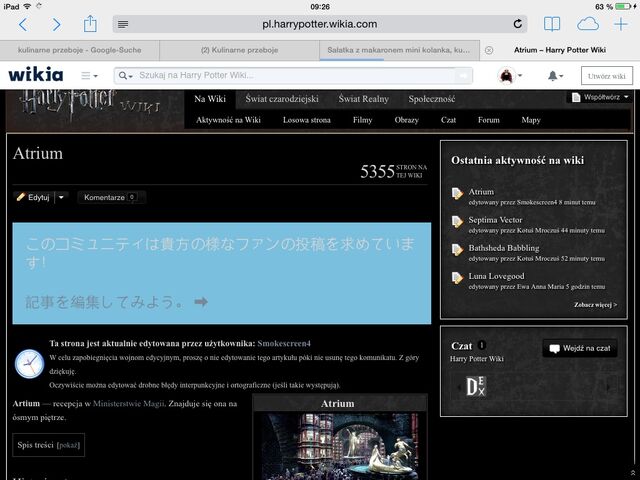Click the previous arrow in chat users carousel
640x480 pixels.
point(460,387)
